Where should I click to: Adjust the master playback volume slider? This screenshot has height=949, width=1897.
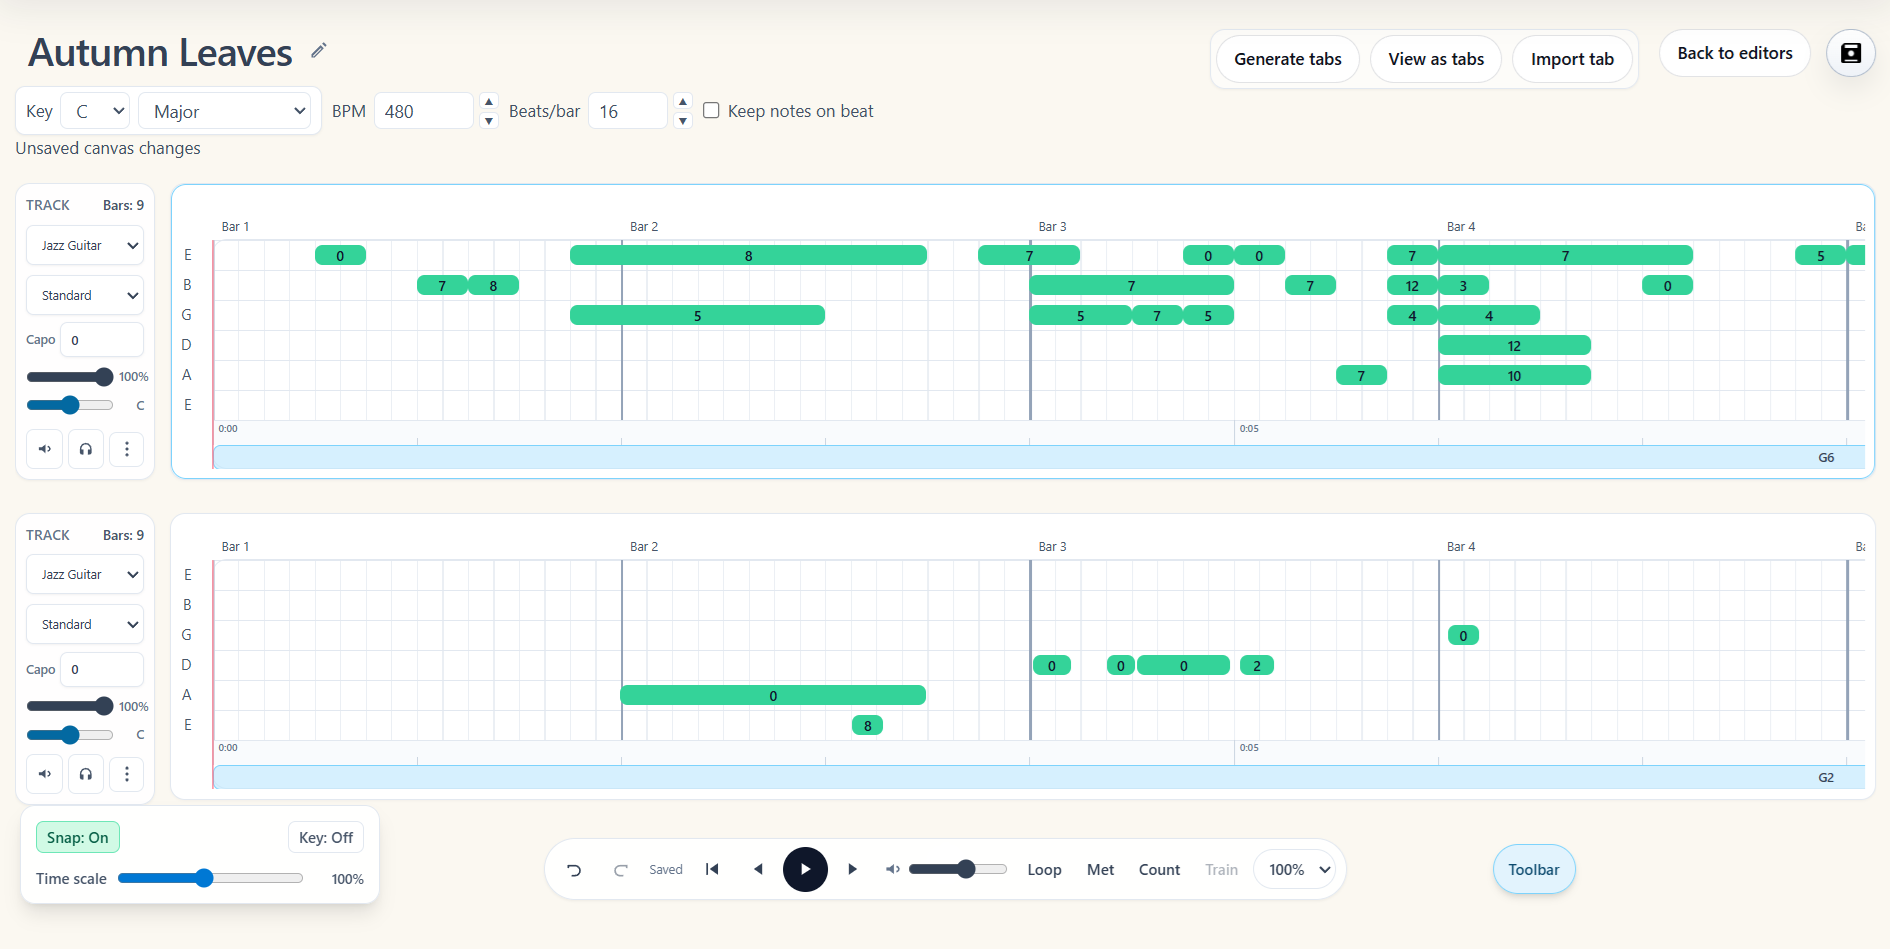(x=957, y=869)
